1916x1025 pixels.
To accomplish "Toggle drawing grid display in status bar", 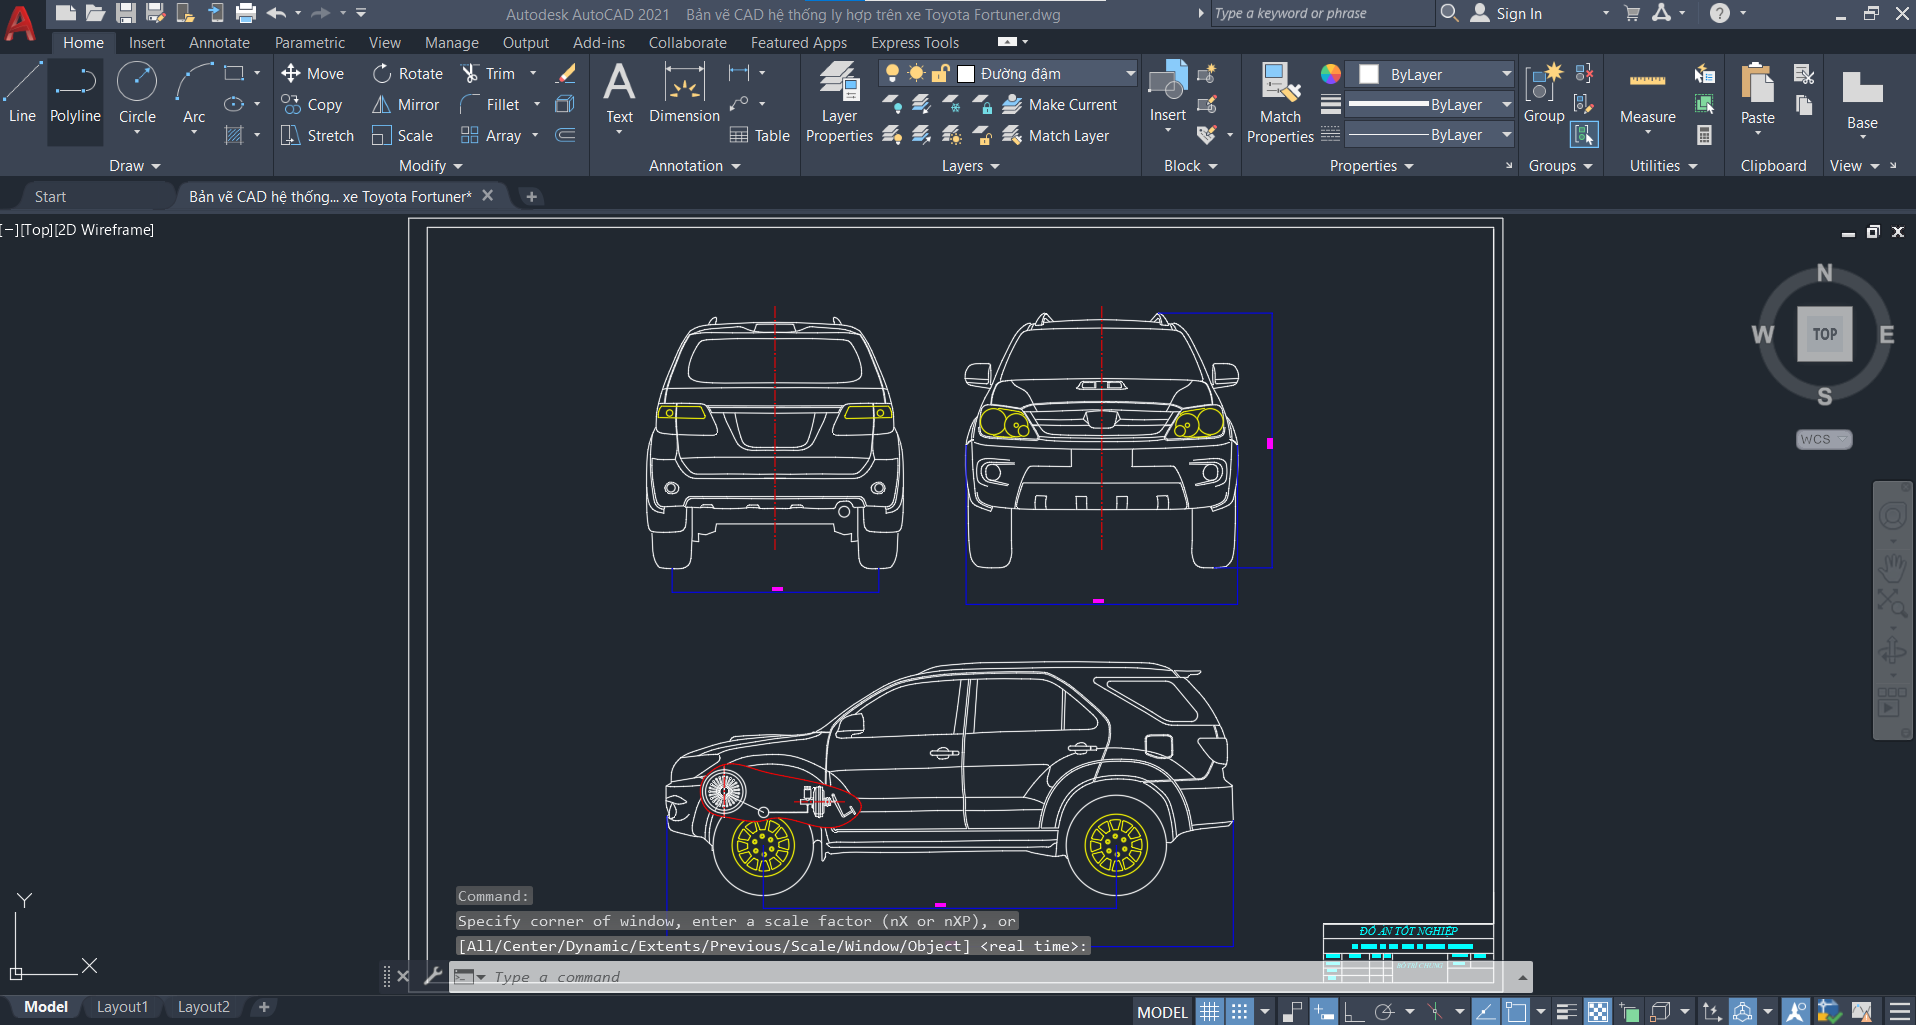I will coord(1210,1012).
